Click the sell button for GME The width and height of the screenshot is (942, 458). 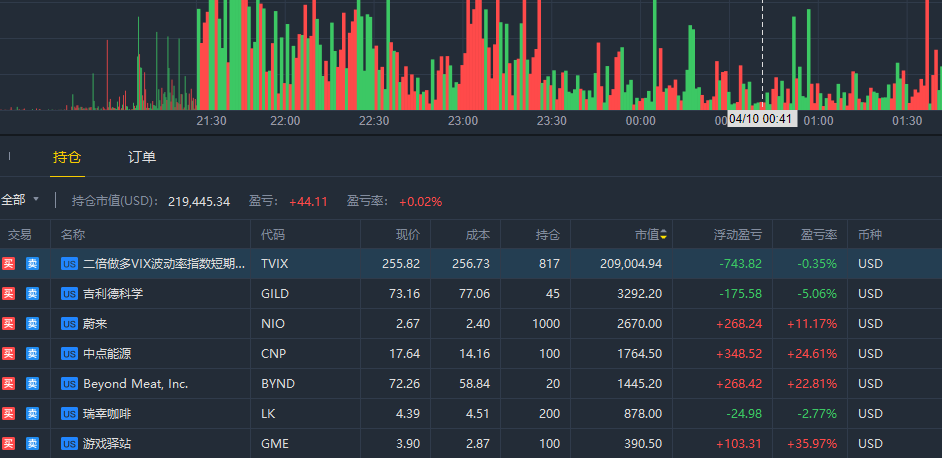32,444
